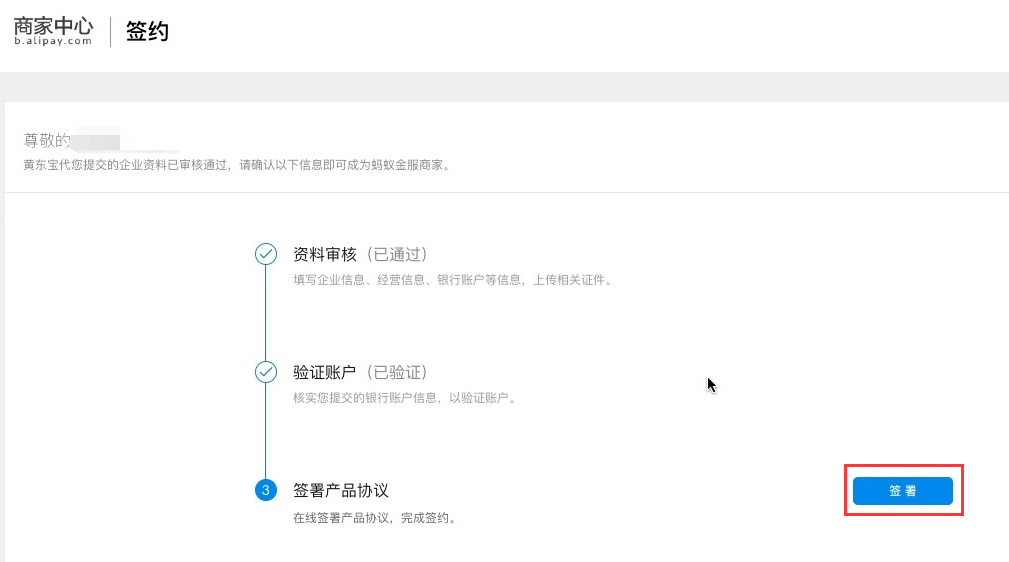Click the 在线签署产品协议 description text
The image size is (1009, 562).
coord(374,518)
